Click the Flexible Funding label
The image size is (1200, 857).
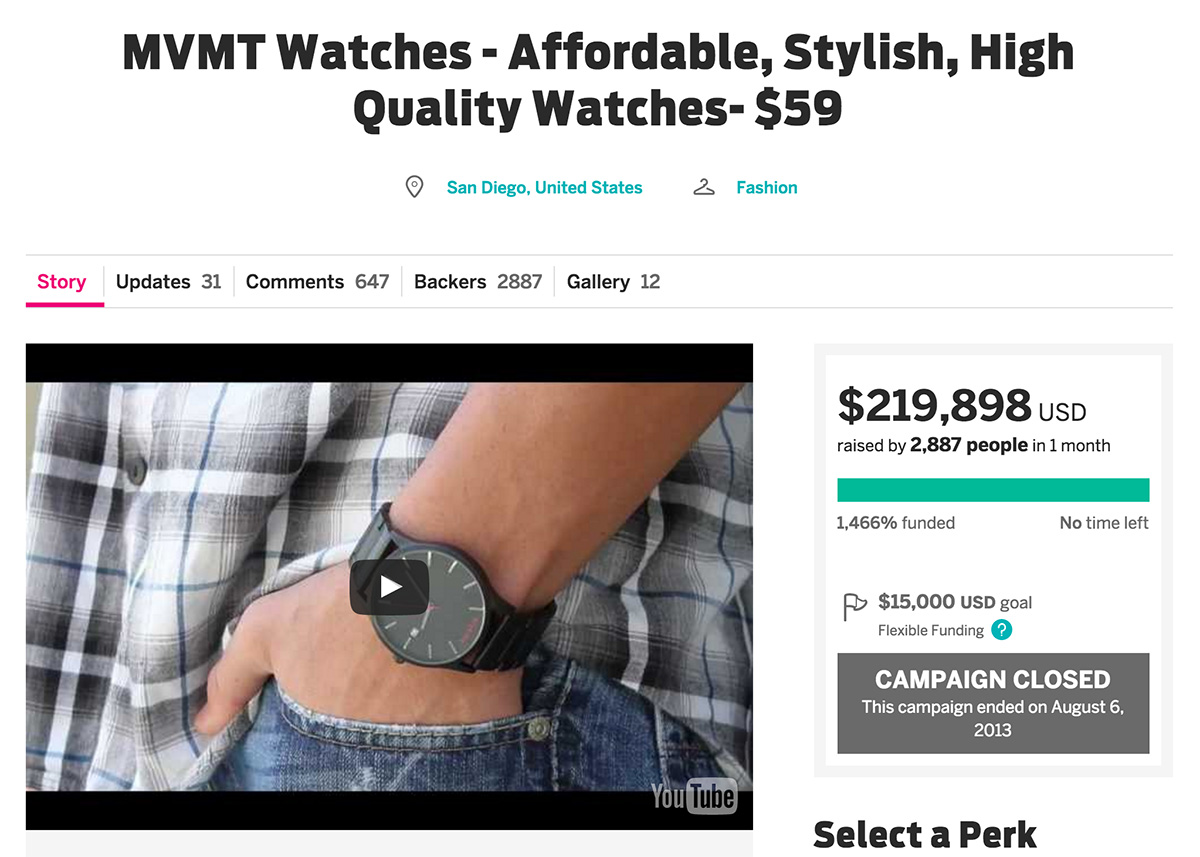931,631
